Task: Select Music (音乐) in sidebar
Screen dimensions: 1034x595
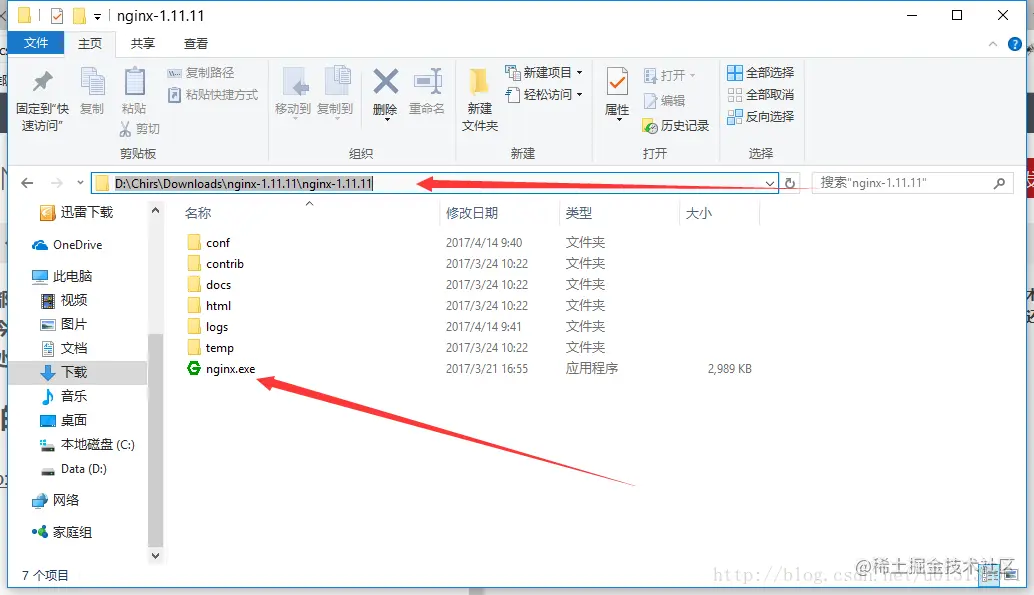Action: click(64, 396)
